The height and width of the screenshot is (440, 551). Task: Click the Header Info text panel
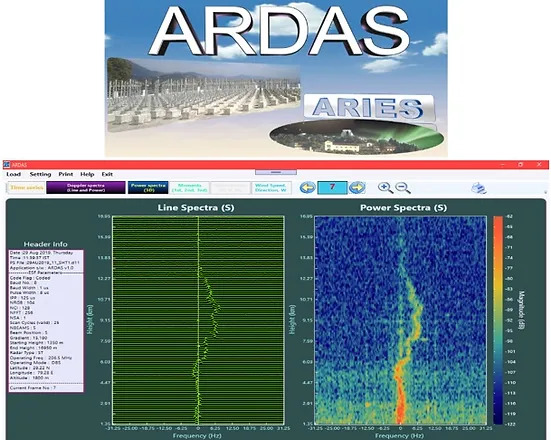46,321
